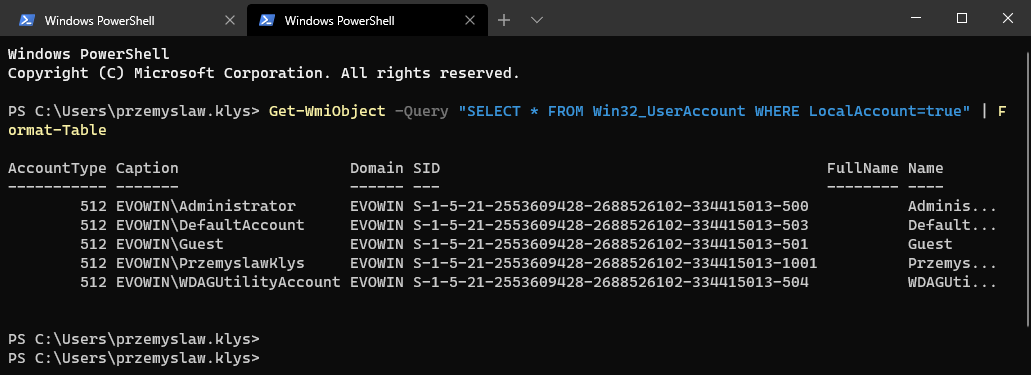Close the terminal window
This screenshot has width=1031, height=375.
tap(1007, 18)
